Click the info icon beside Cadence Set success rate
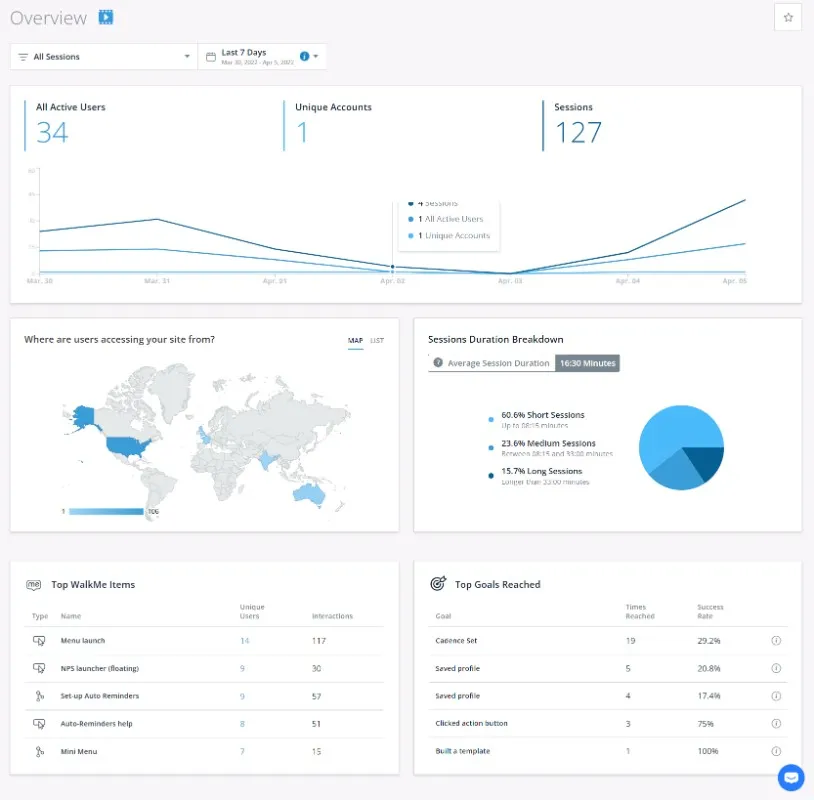 [x=777, y=640]
